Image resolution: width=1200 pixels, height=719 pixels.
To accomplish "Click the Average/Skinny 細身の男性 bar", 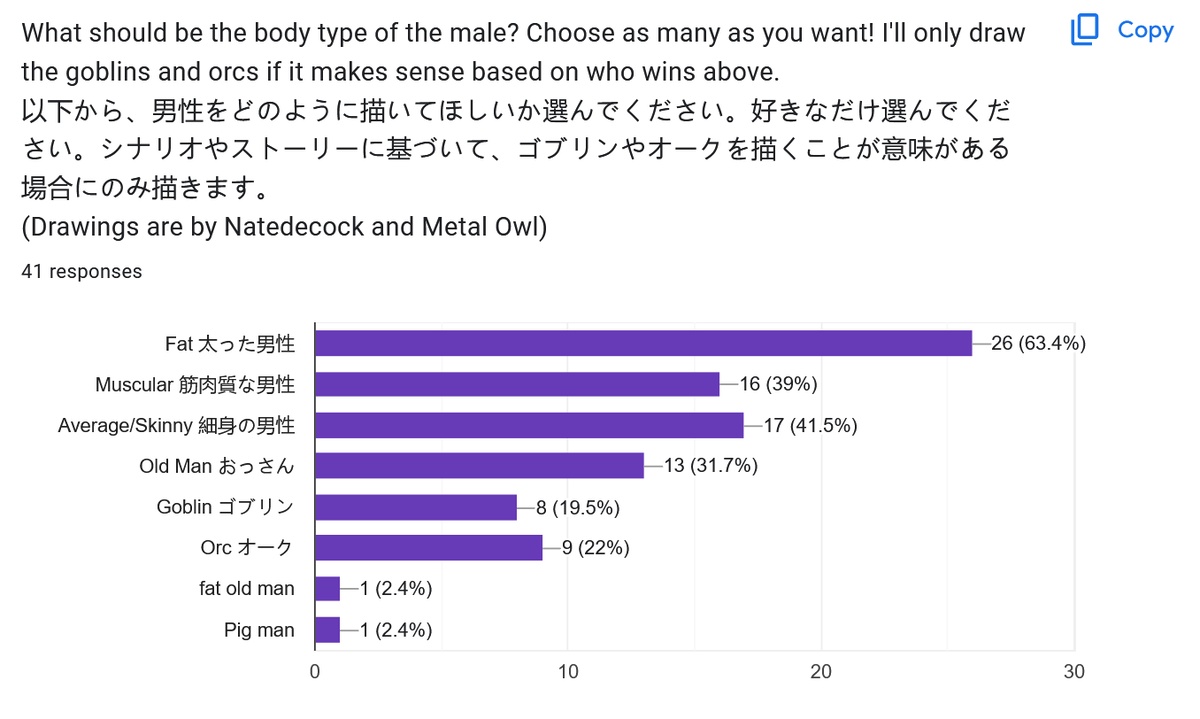I will 529,425.
